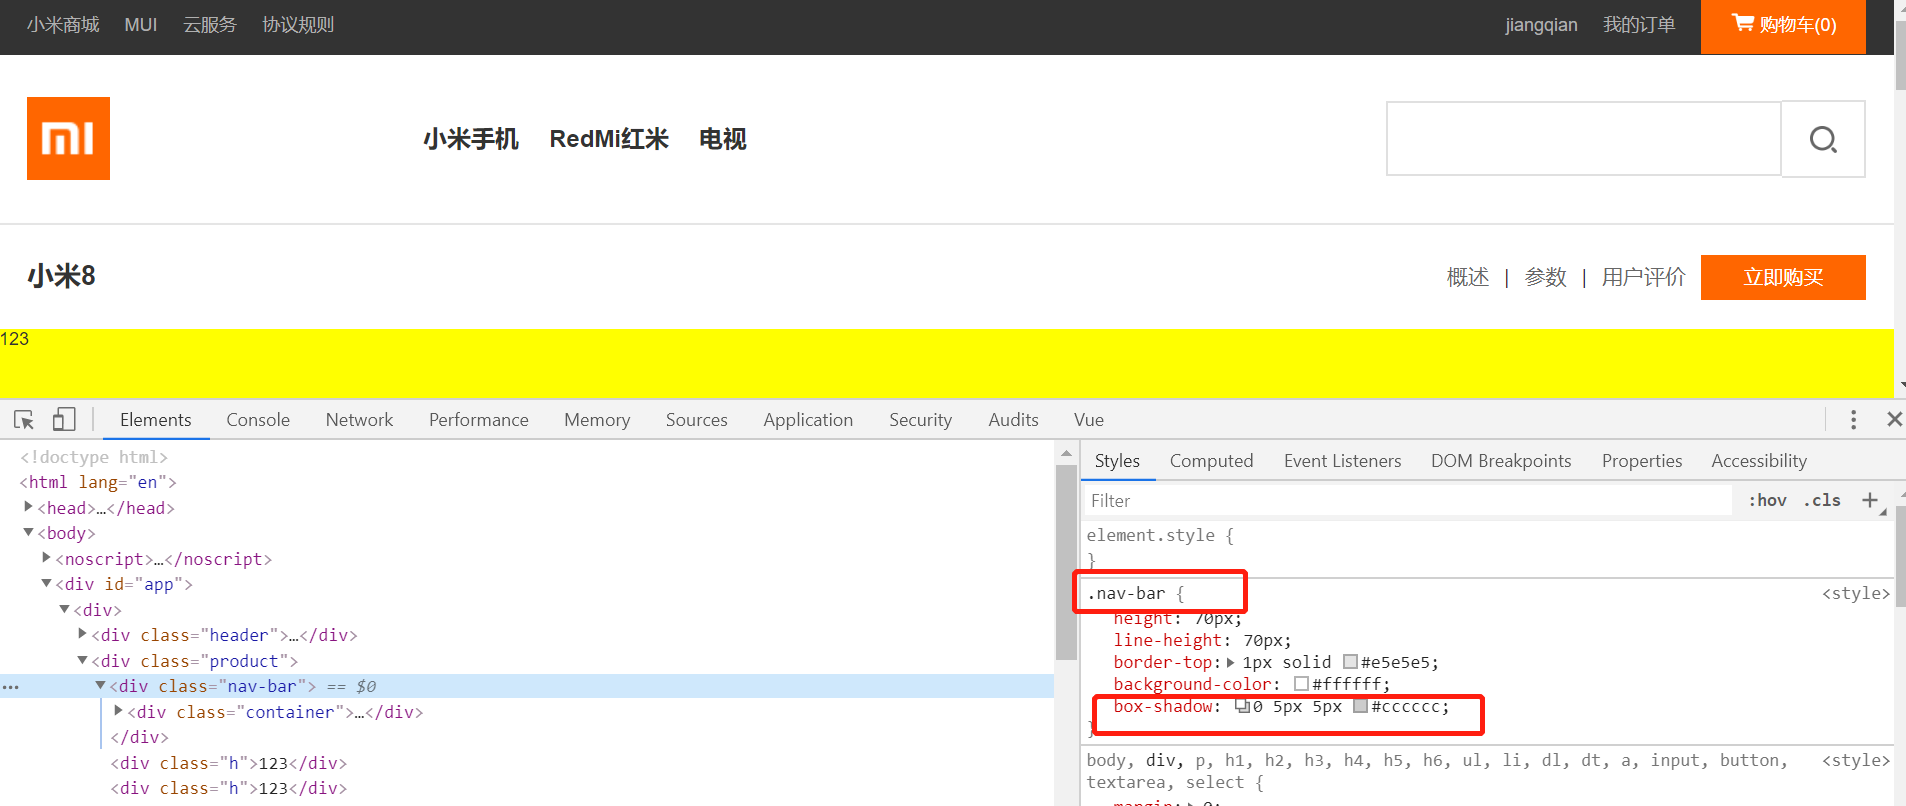Expand the div class header node
The width and height of the screenshot is (1906, 806).
pos(82,634)
